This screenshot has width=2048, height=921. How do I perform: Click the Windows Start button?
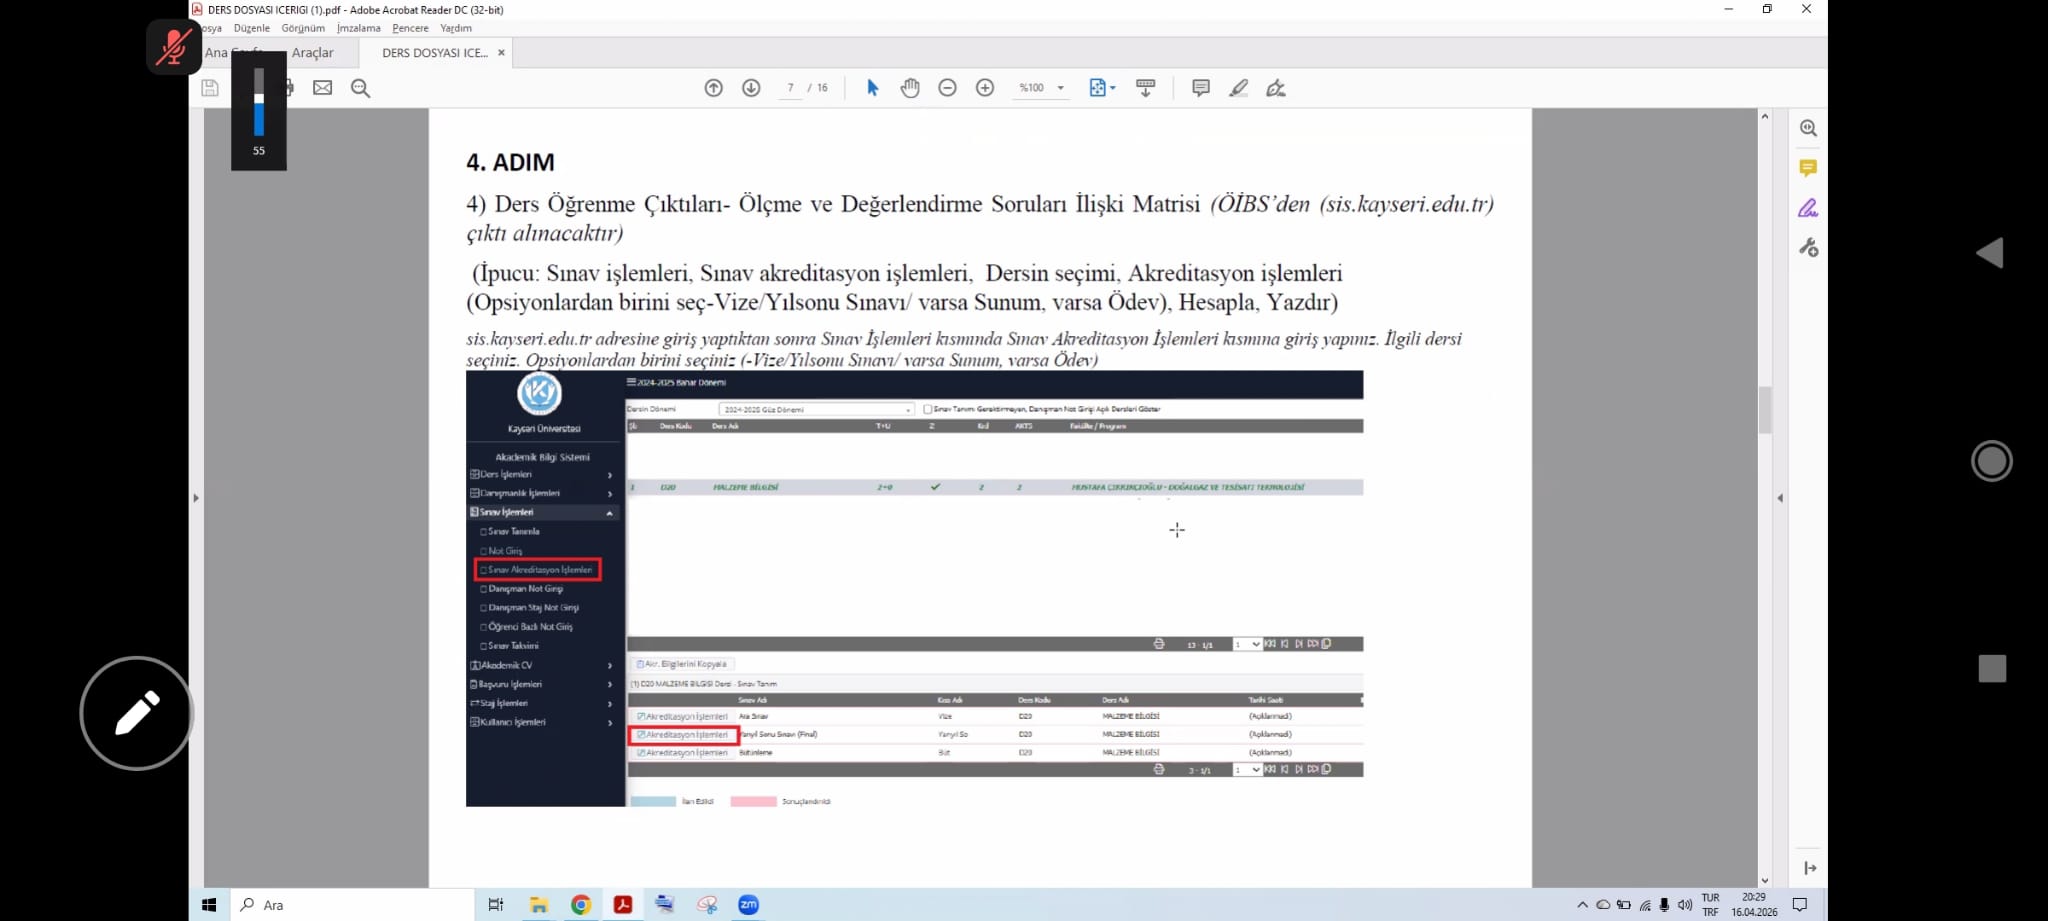point(209,905)
